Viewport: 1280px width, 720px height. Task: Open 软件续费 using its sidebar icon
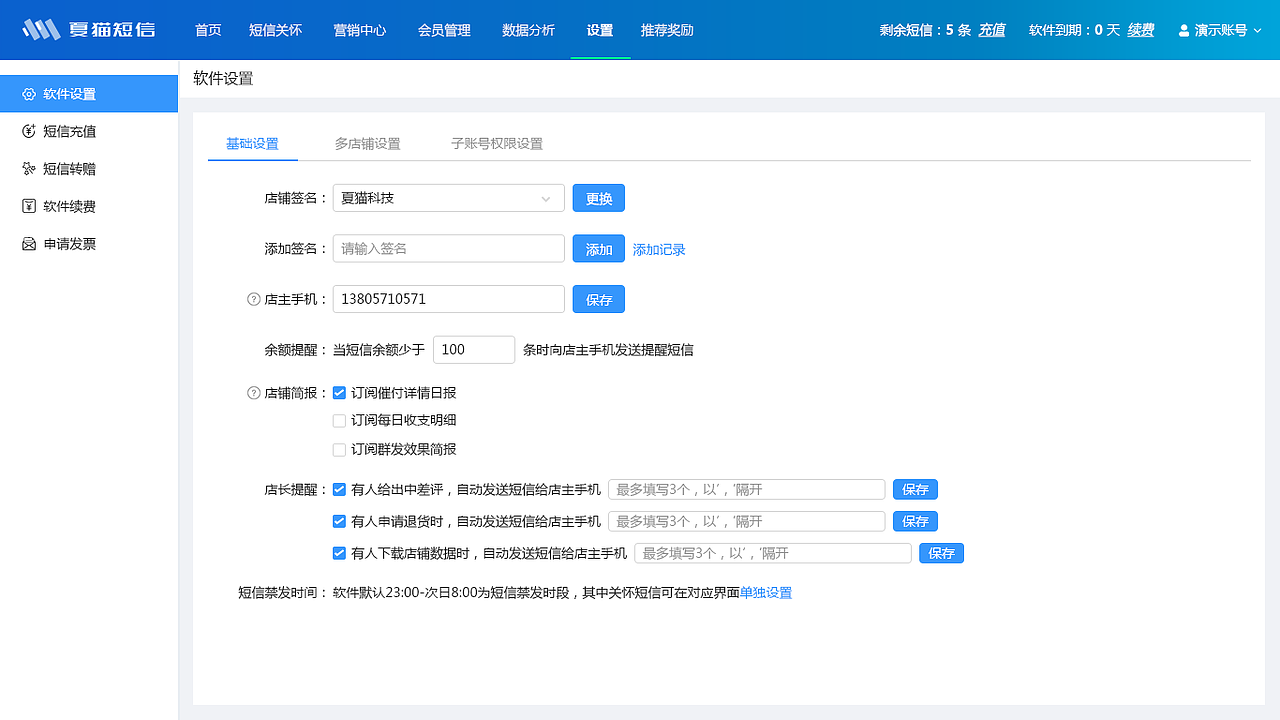[28, 206]
